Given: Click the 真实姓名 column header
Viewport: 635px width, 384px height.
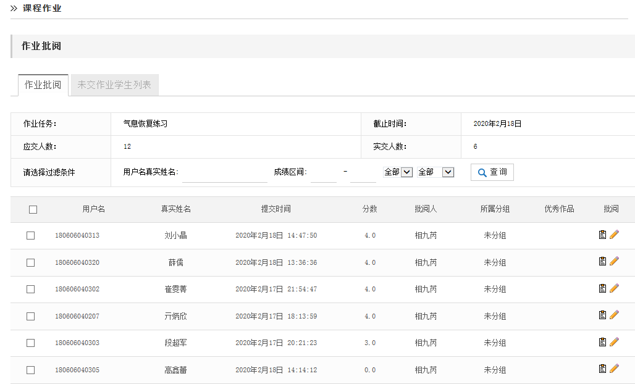Looking at the screenshot, I should (176, 209).
